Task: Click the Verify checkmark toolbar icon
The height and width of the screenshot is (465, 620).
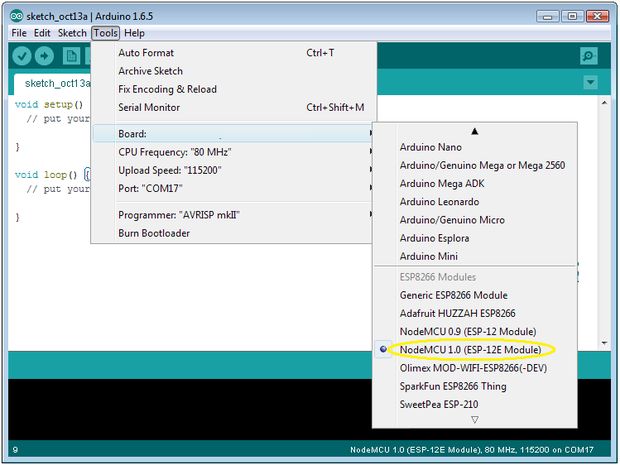Action: 21,56
